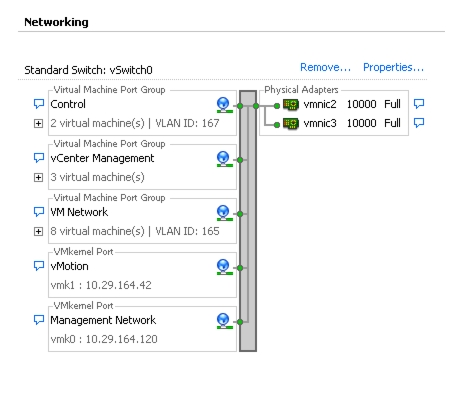Open the info bubble beside vCenter Management
The image size is (458, 393).
point(39,158)
